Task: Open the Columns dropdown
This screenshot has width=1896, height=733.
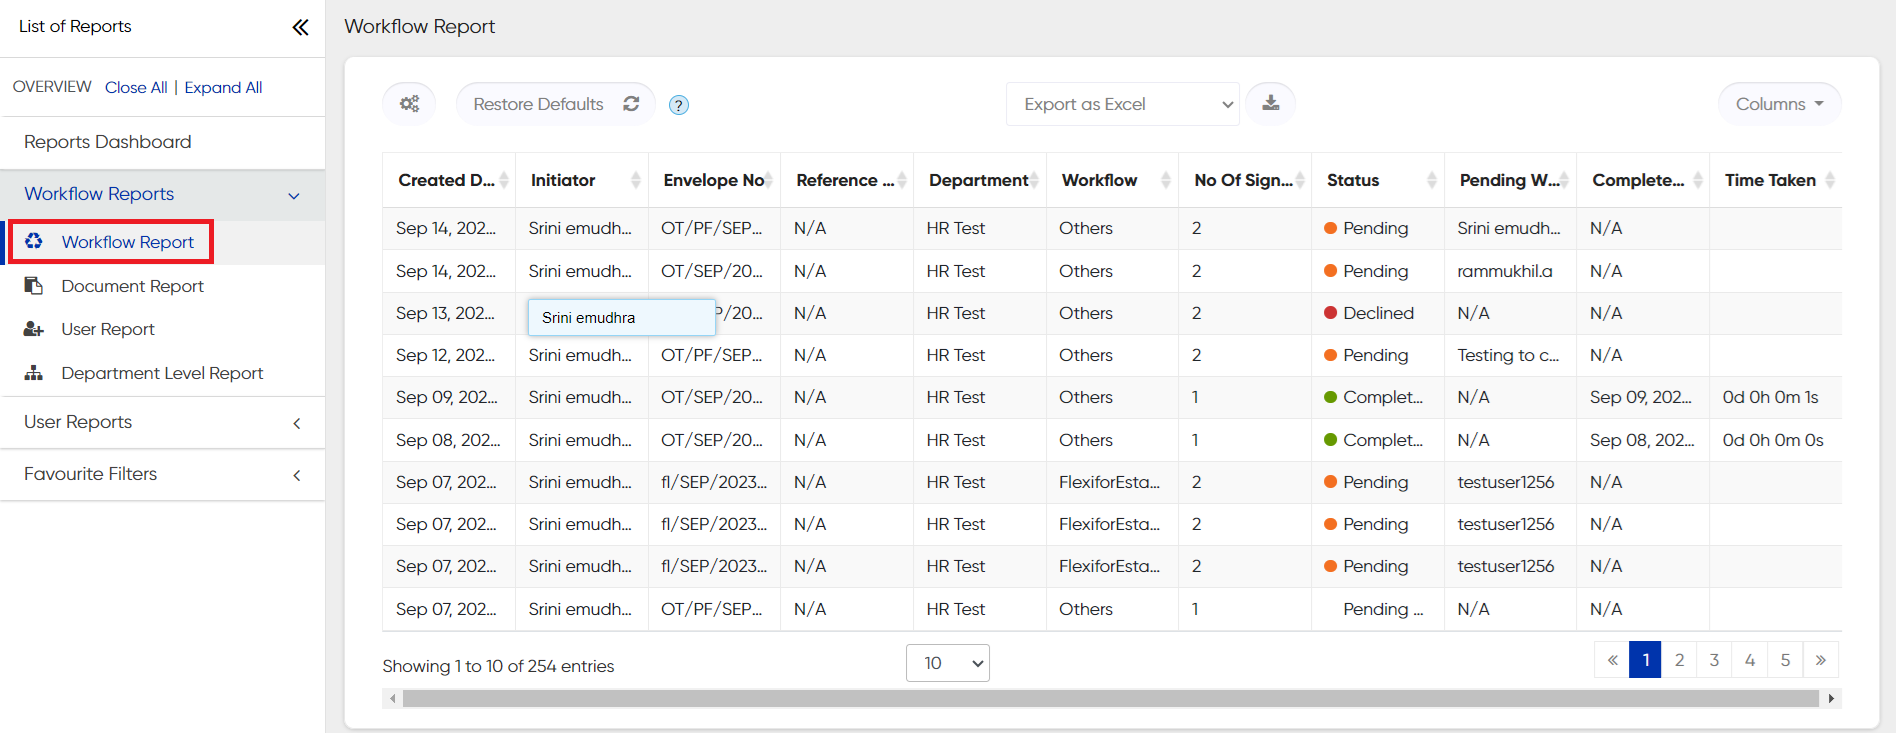Action: coord(1779,104)
